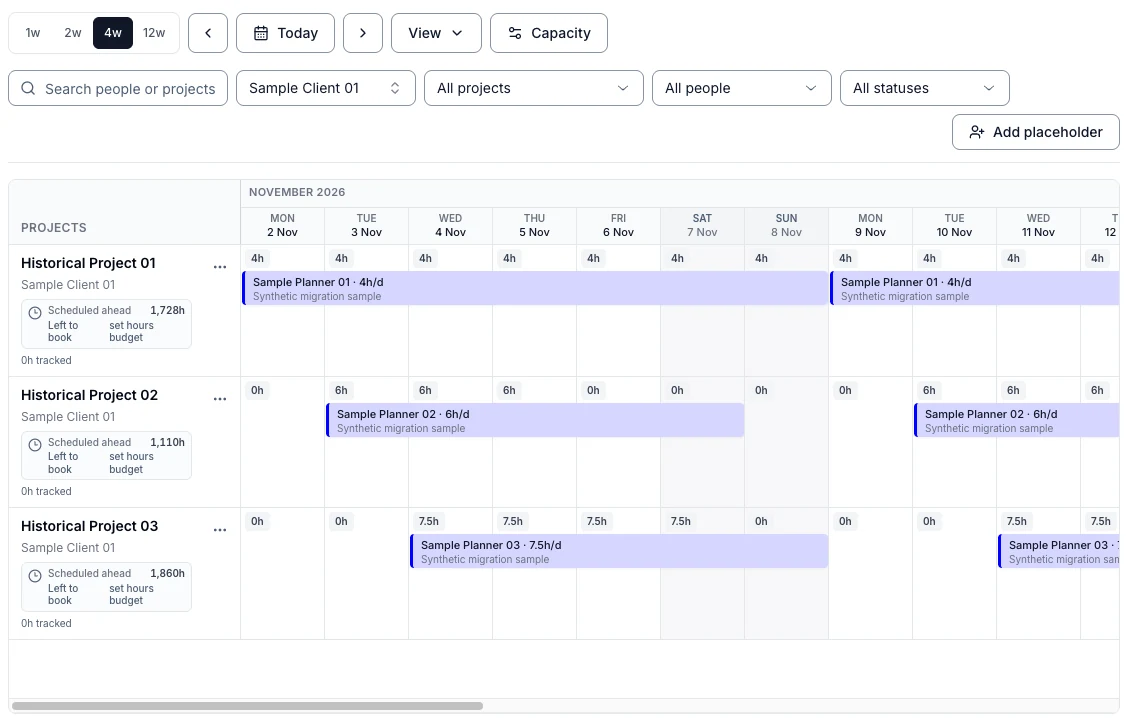Click the 7.5h badge for Project 03 on 4 Nov
This screenshot has width=1128, height=718.
point(429,521)
